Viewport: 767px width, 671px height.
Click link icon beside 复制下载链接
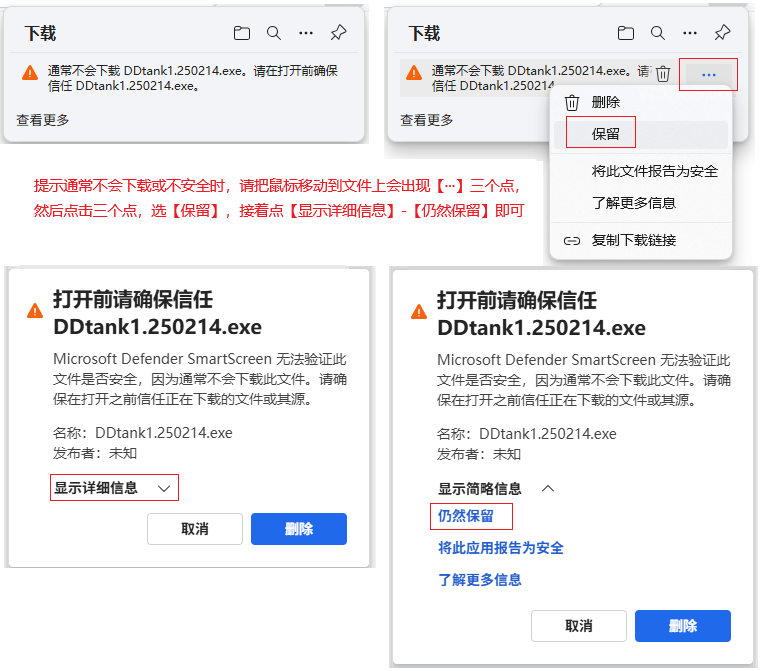(x=571, y=241)
